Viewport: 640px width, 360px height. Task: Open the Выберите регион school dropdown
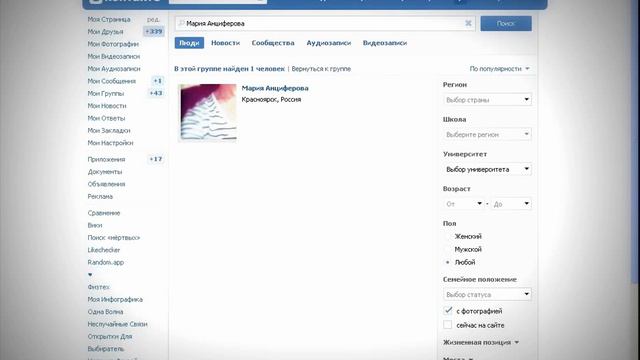pos(487,134)
